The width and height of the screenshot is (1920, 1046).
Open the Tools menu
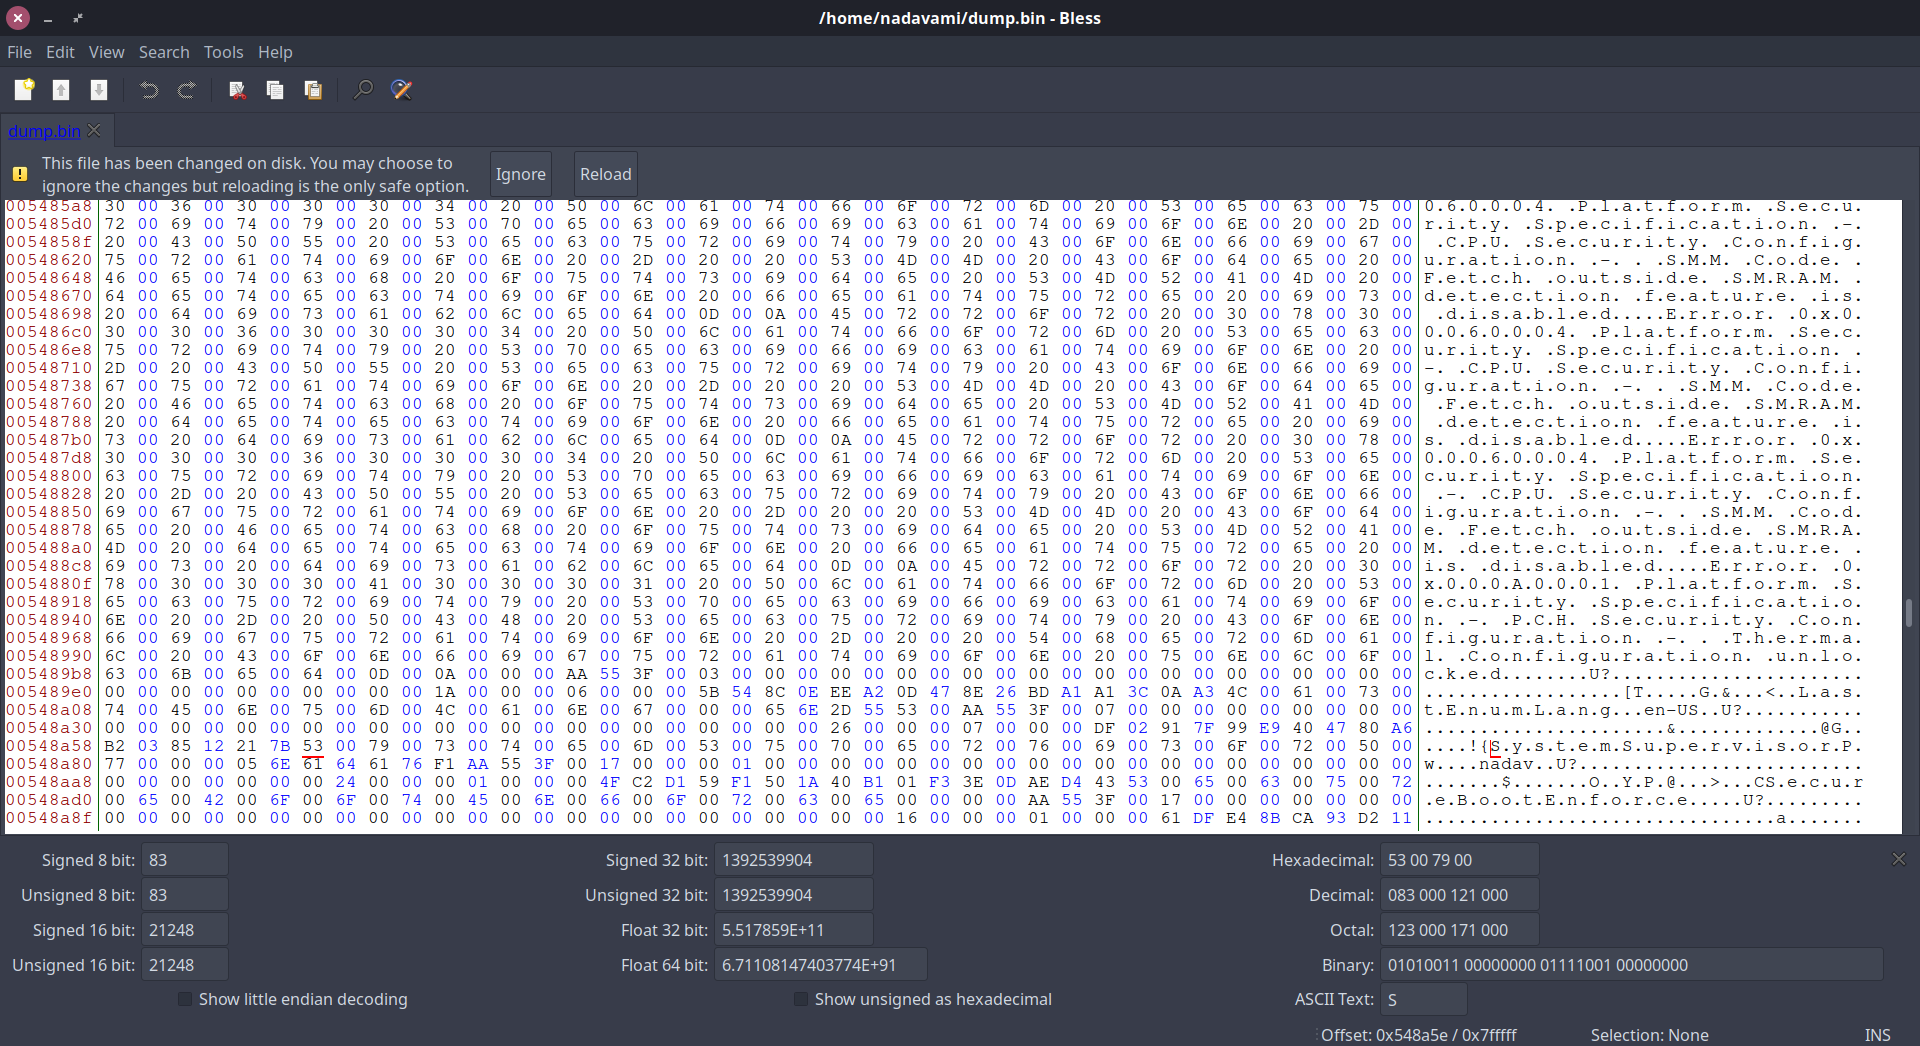[x=223, y=52]
